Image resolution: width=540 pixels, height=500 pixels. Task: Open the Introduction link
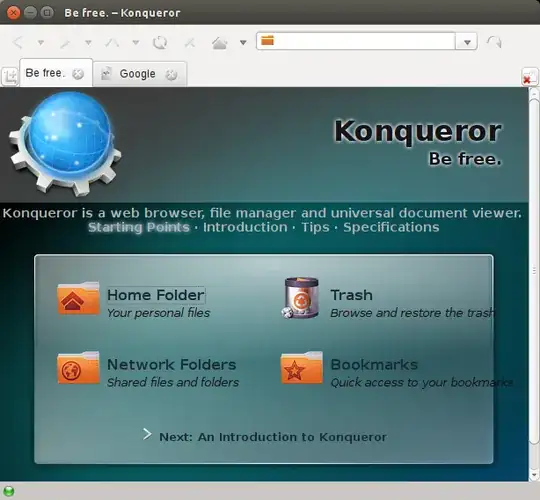point(245,227)
